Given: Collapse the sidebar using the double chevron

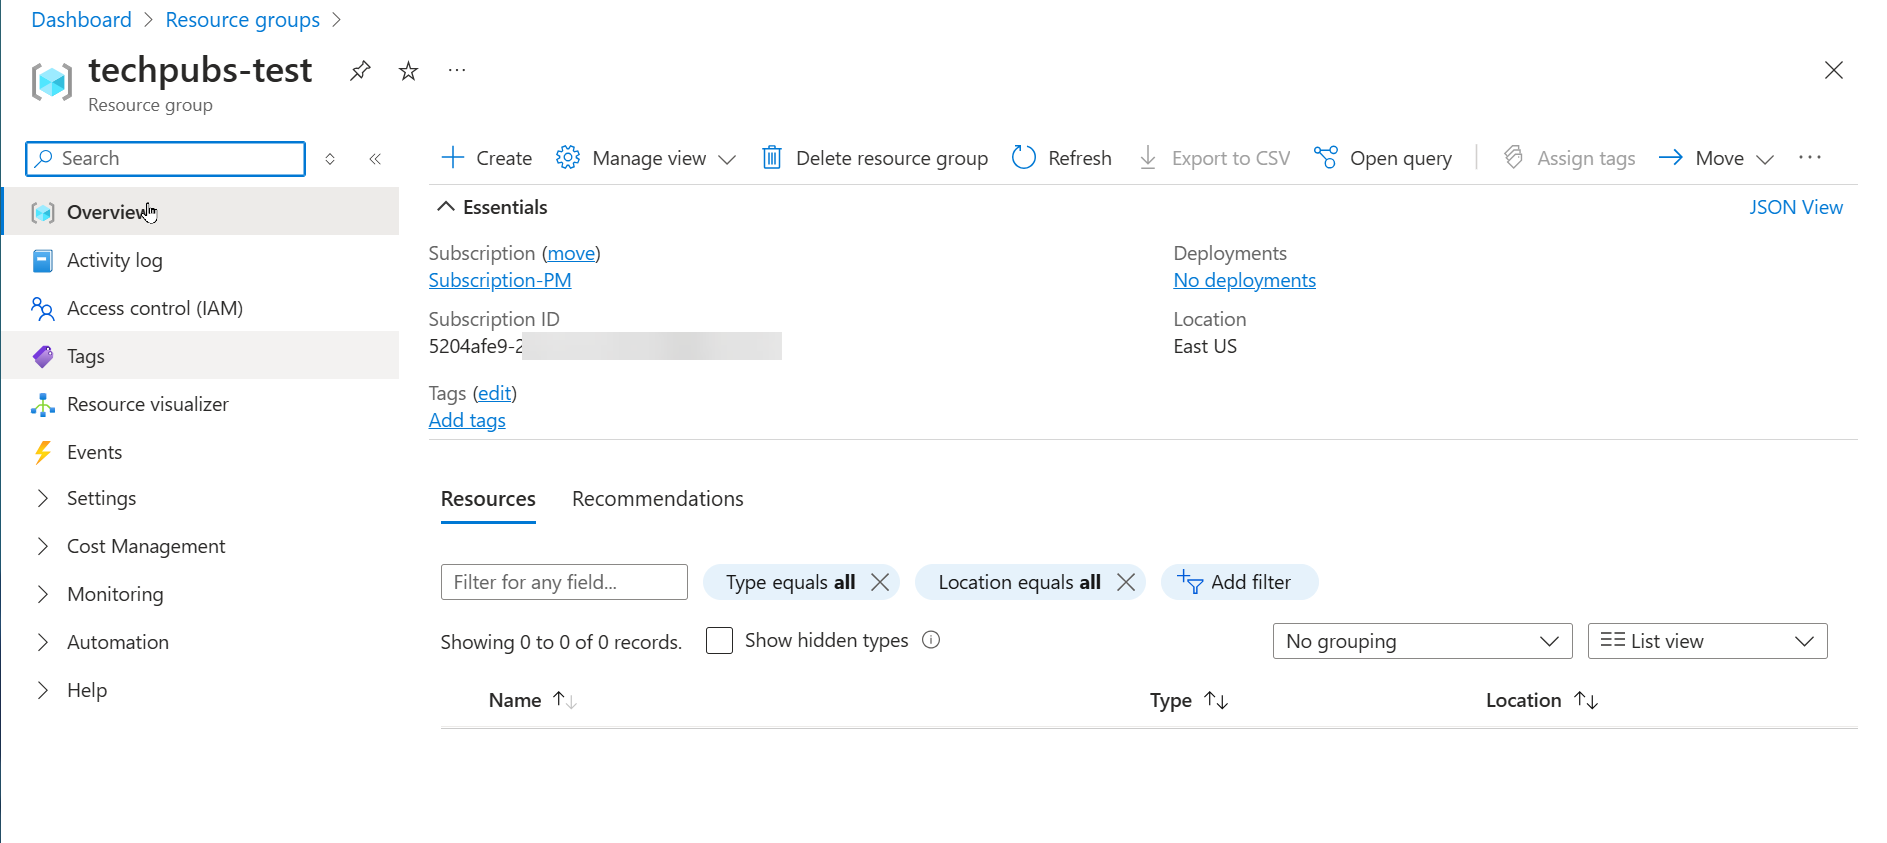Looking at the screenshot, I should (375, 159).
